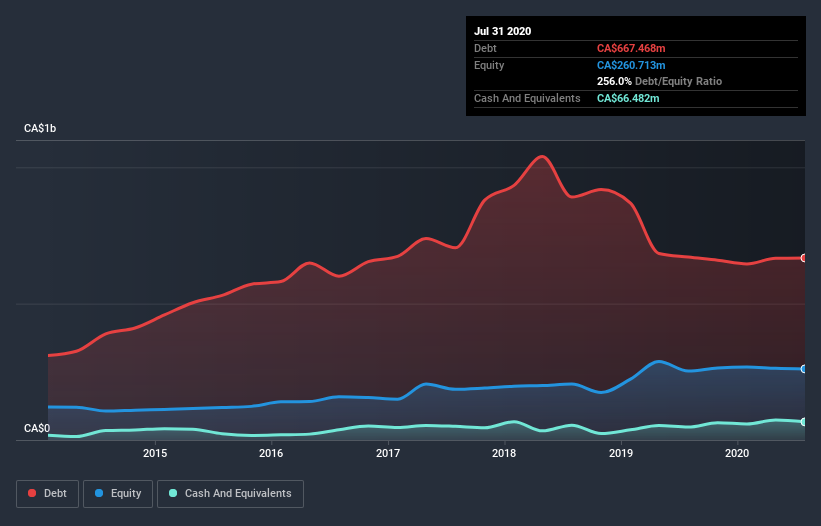Click the red Debt endpoint marker
Viewport: 821px width, 526px height.
804,258
